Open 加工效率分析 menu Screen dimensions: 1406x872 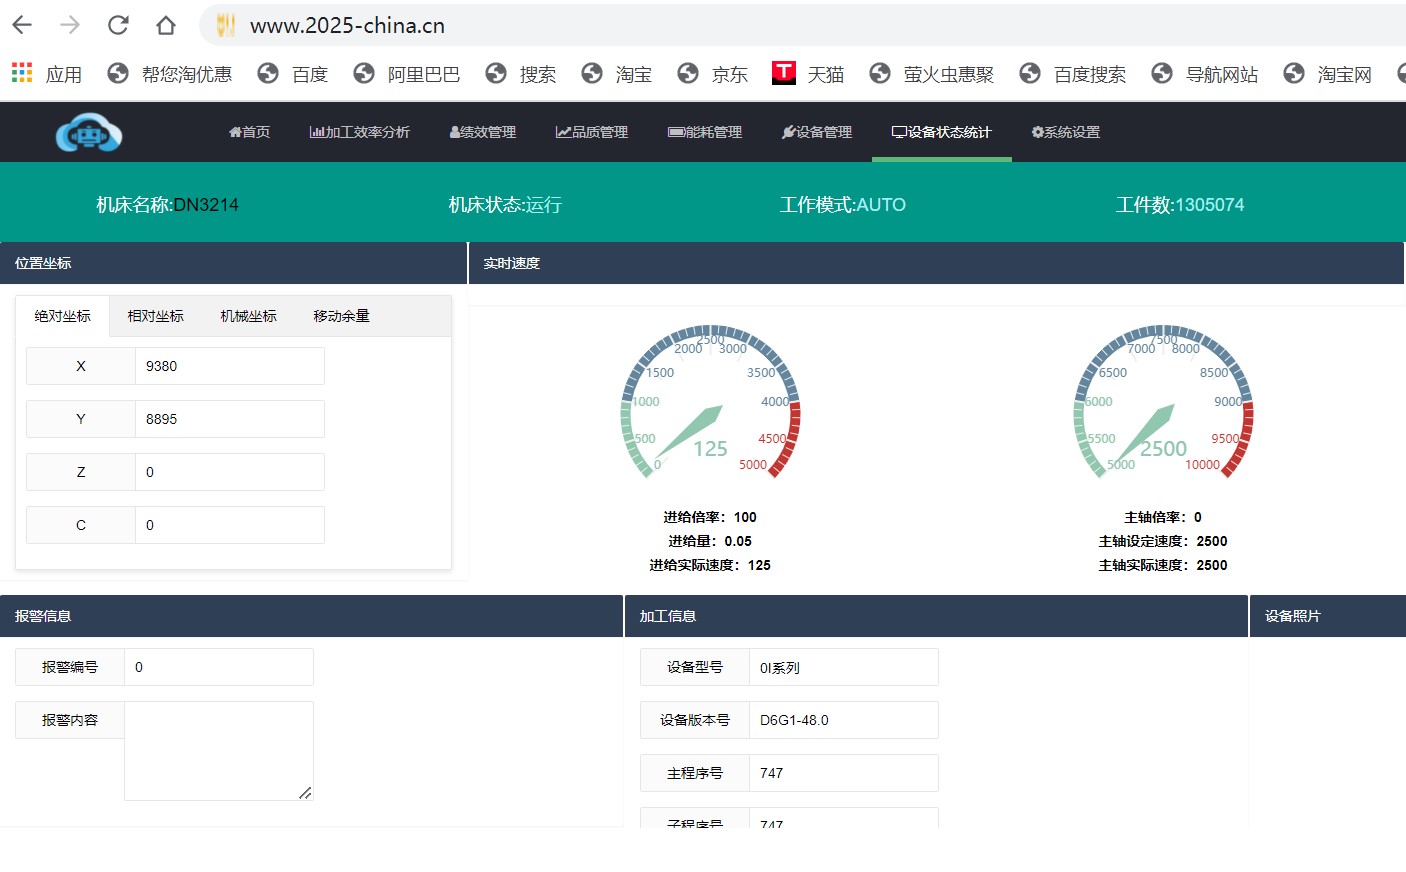[360, 132]
